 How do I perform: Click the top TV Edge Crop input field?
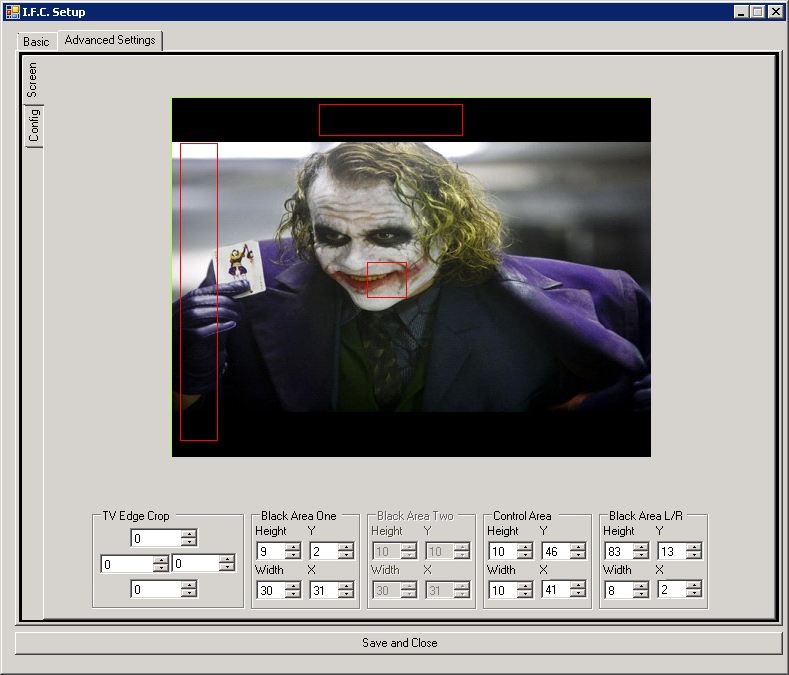coord(155,538)
